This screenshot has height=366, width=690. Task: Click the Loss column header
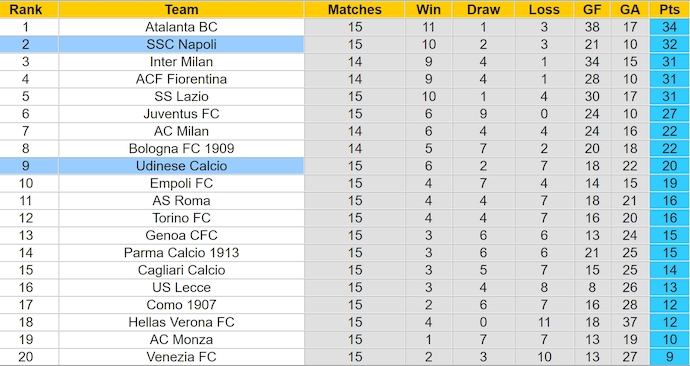[x=544, y=9]
